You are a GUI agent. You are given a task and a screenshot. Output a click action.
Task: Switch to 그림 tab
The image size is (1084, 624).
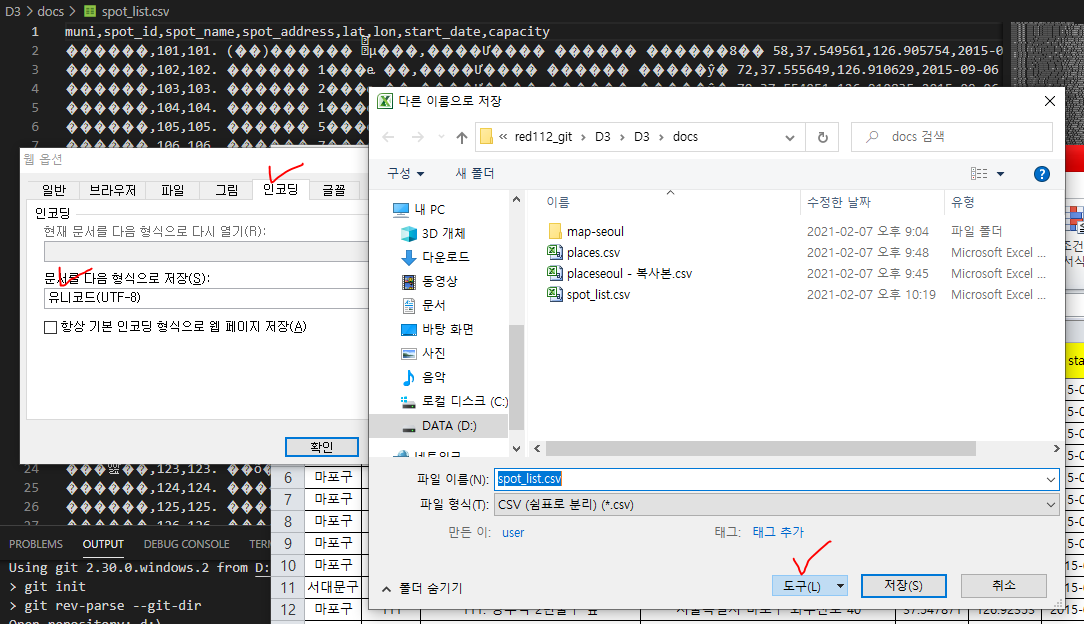[227, 190]
